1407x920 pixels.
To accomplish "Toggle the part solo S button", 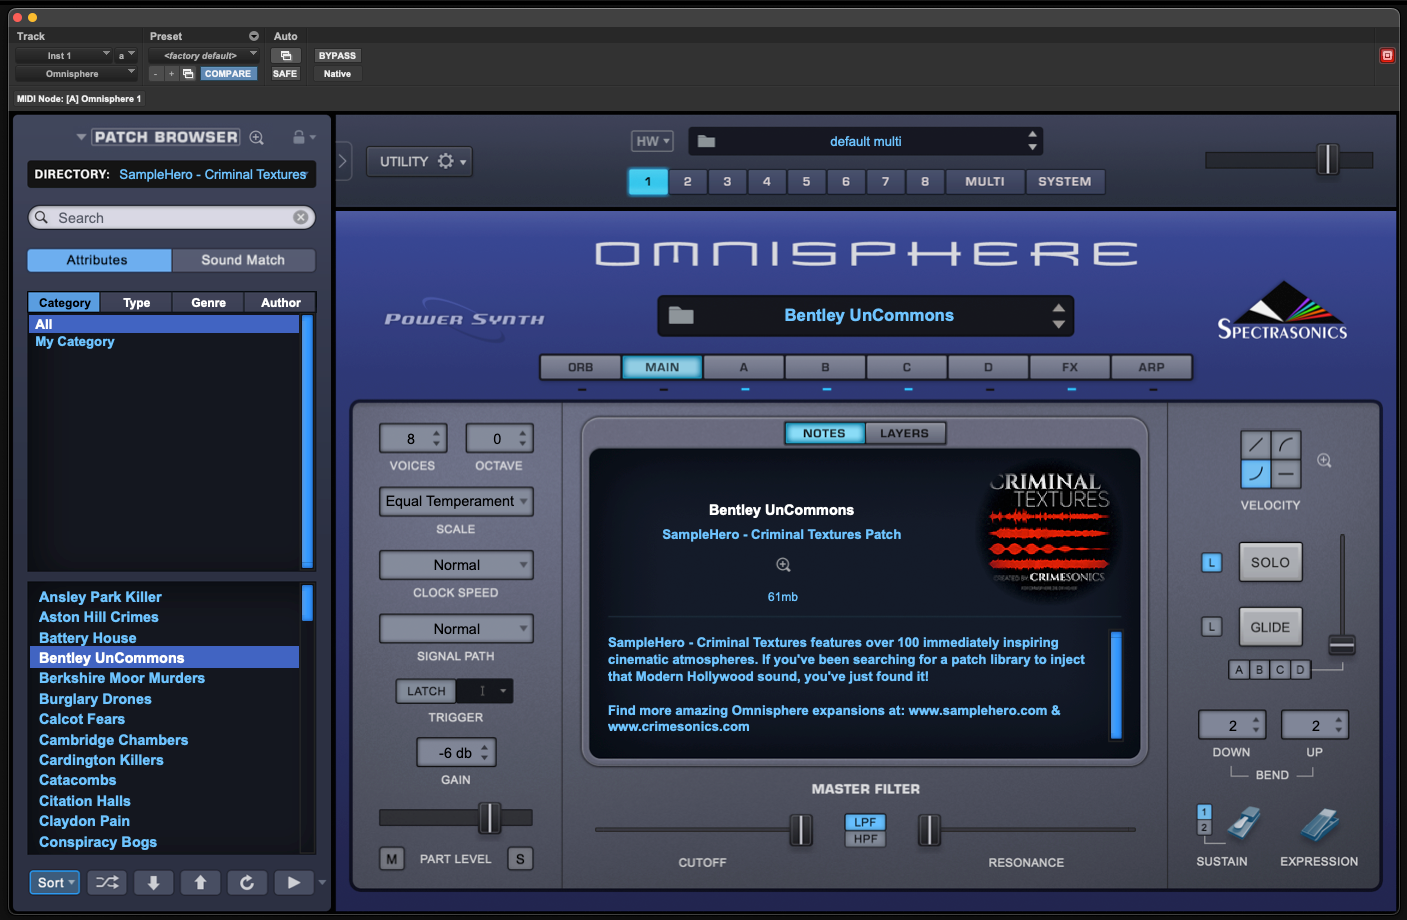I will click(520, 859).
